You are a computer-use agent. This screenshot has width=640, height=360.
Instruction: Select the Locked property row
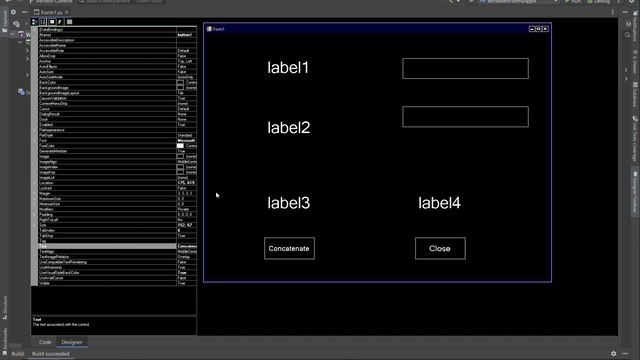117,188
